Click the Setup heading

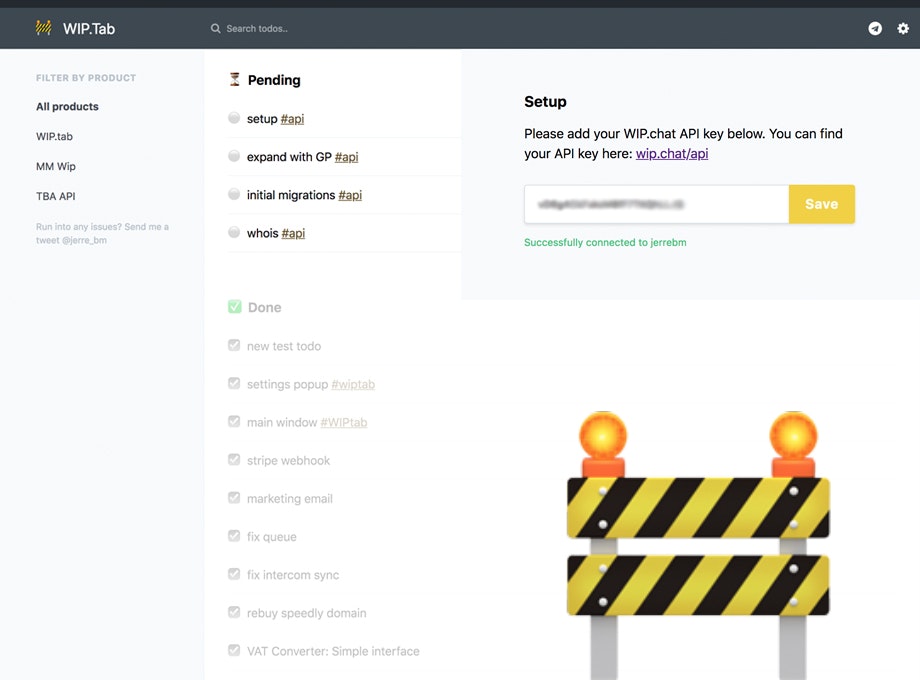[x=545, y=102]
